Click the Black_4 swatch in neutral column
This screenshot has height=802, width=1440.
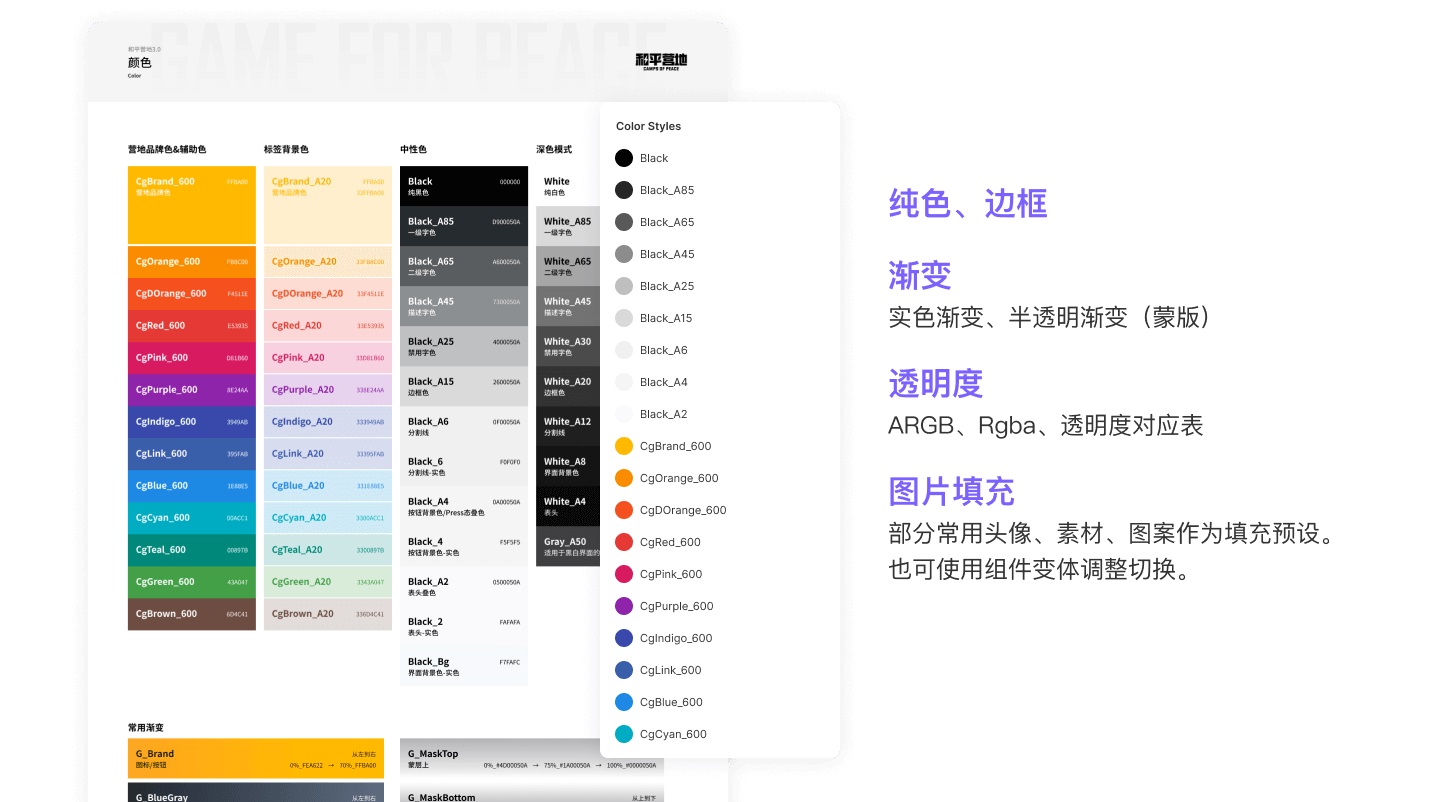[464, 546]
